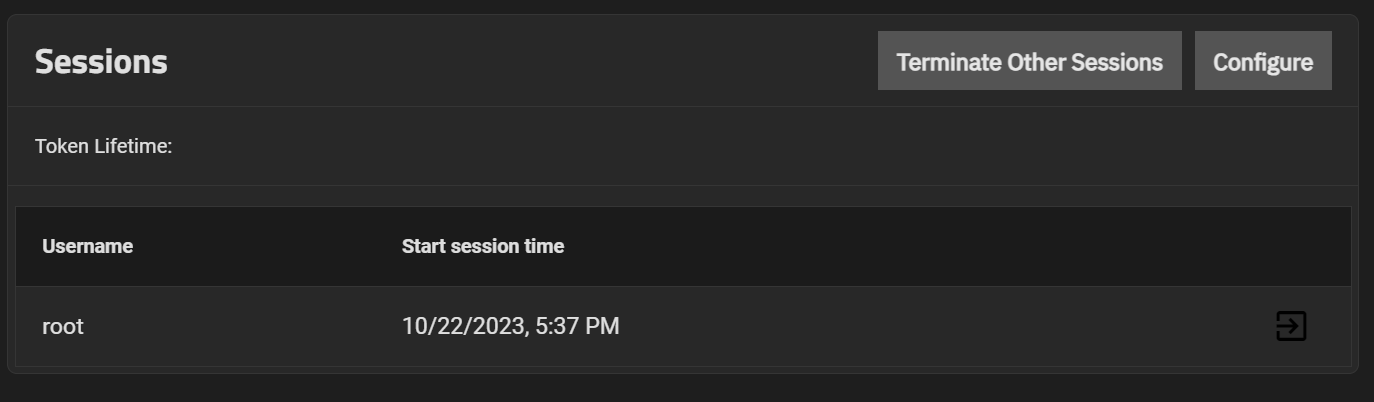
Task: Sort sessions by Start session time
Action: pos(483,246)
